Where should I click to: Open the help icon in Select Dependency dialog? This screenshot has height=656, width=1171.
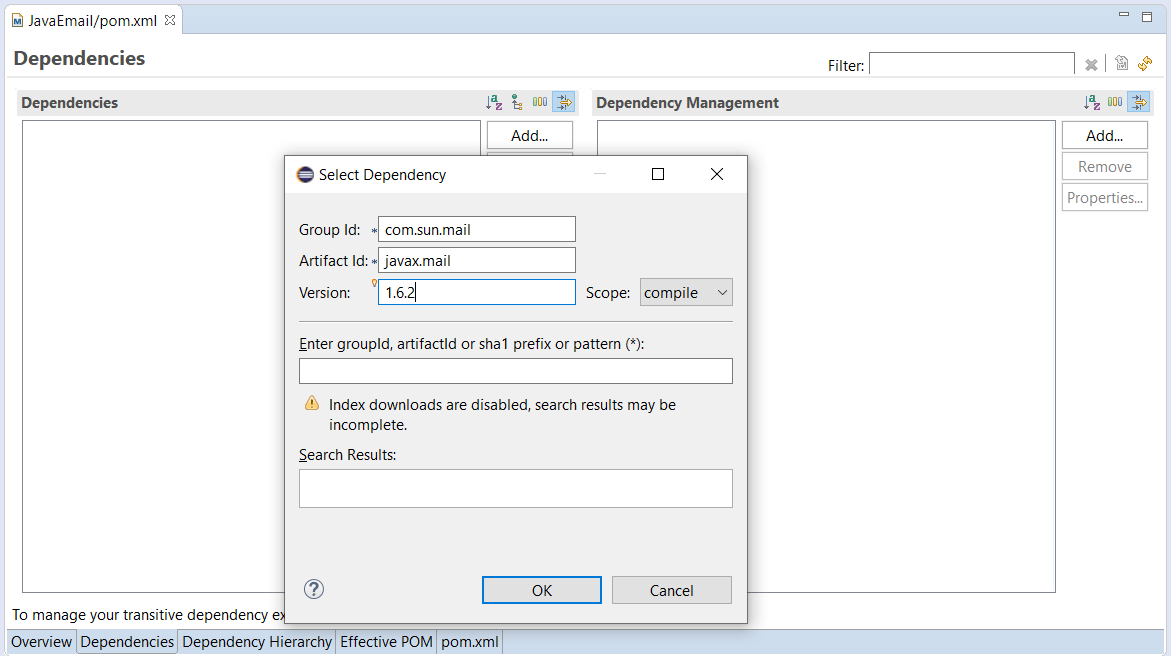pyautogui.click(x=313, y=589)
